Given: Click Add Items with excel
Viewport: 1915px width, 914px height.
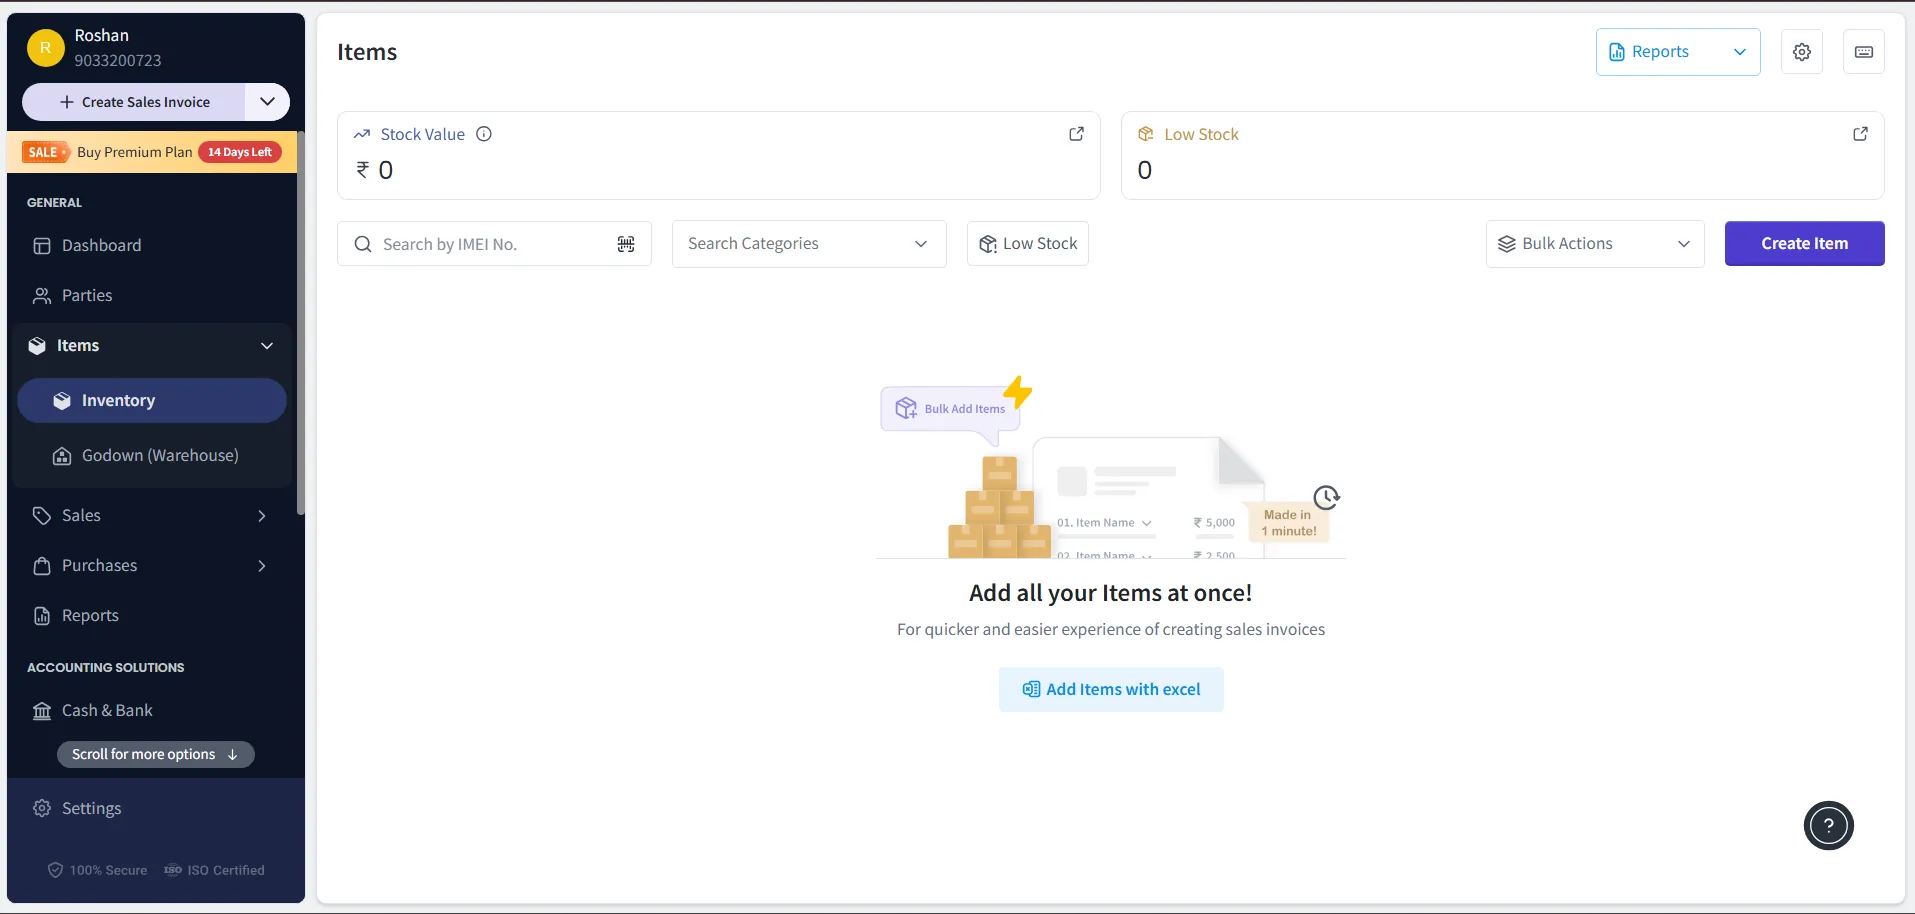Looking at the screenshot, I should [x=1111, y=690].
